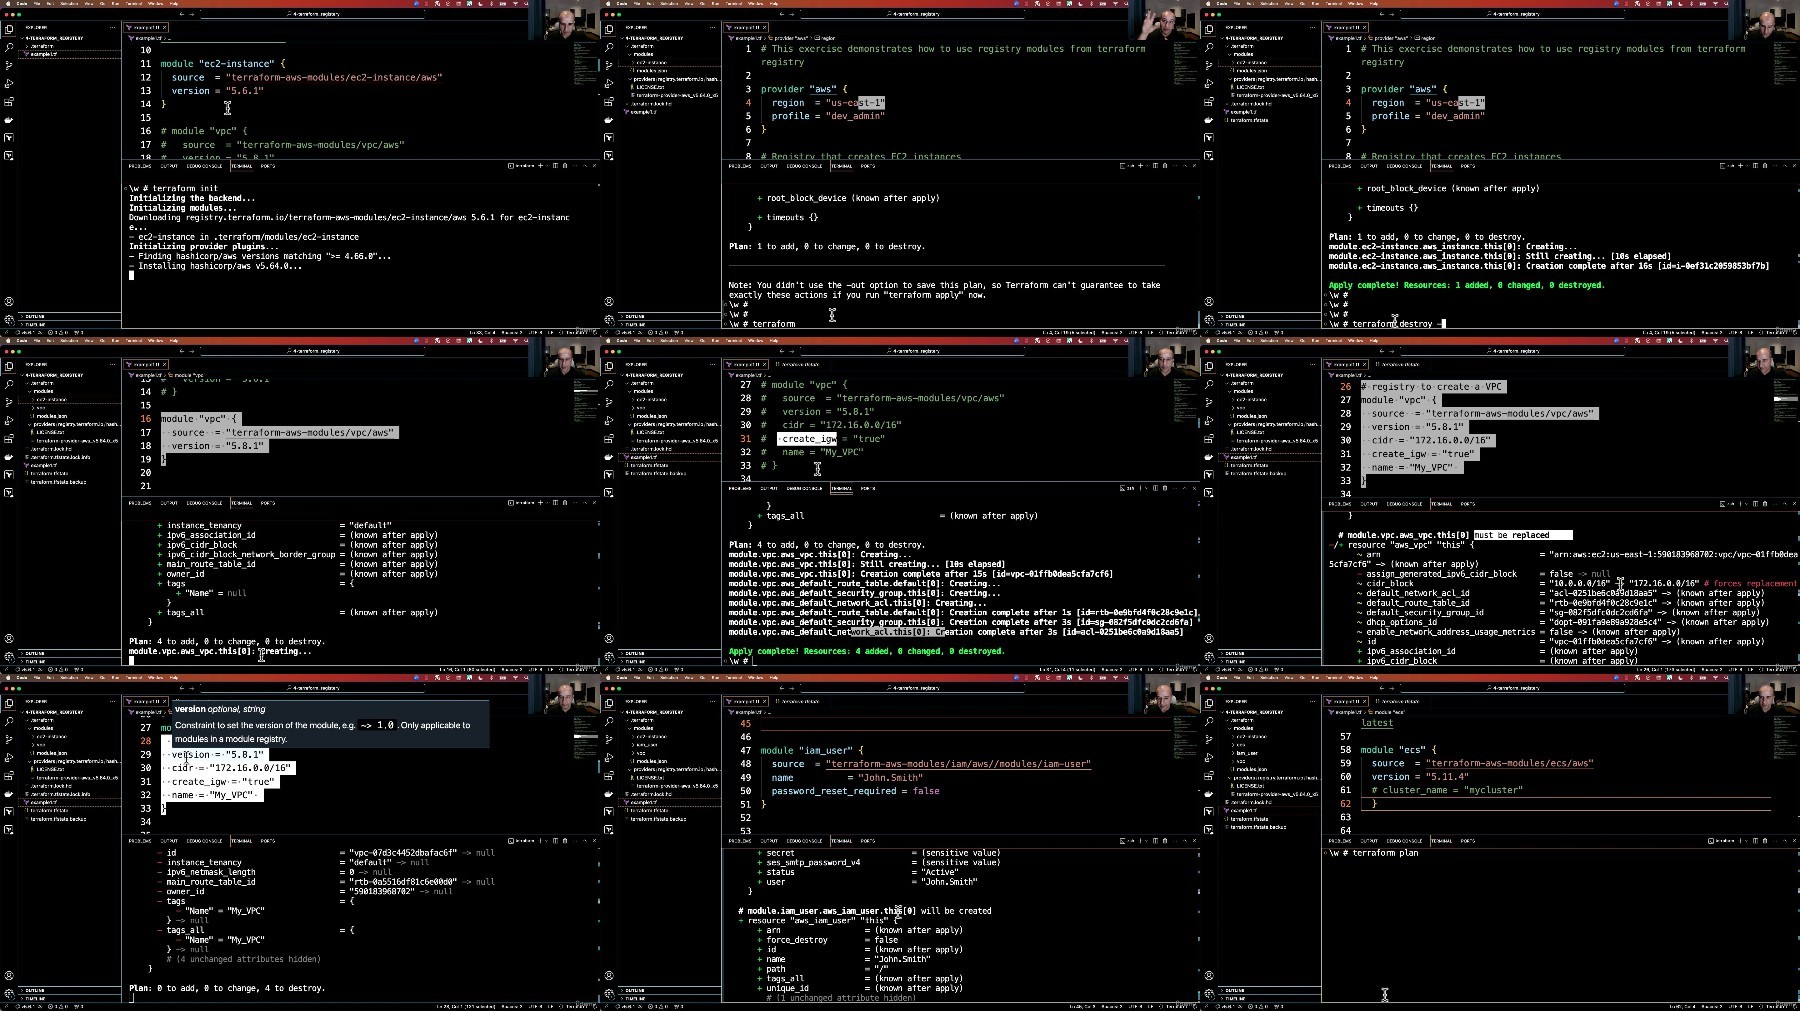Open Terraform extension icon in the ecs frame
This screenshot has height=1011, width=1800.
[1209, 811]
